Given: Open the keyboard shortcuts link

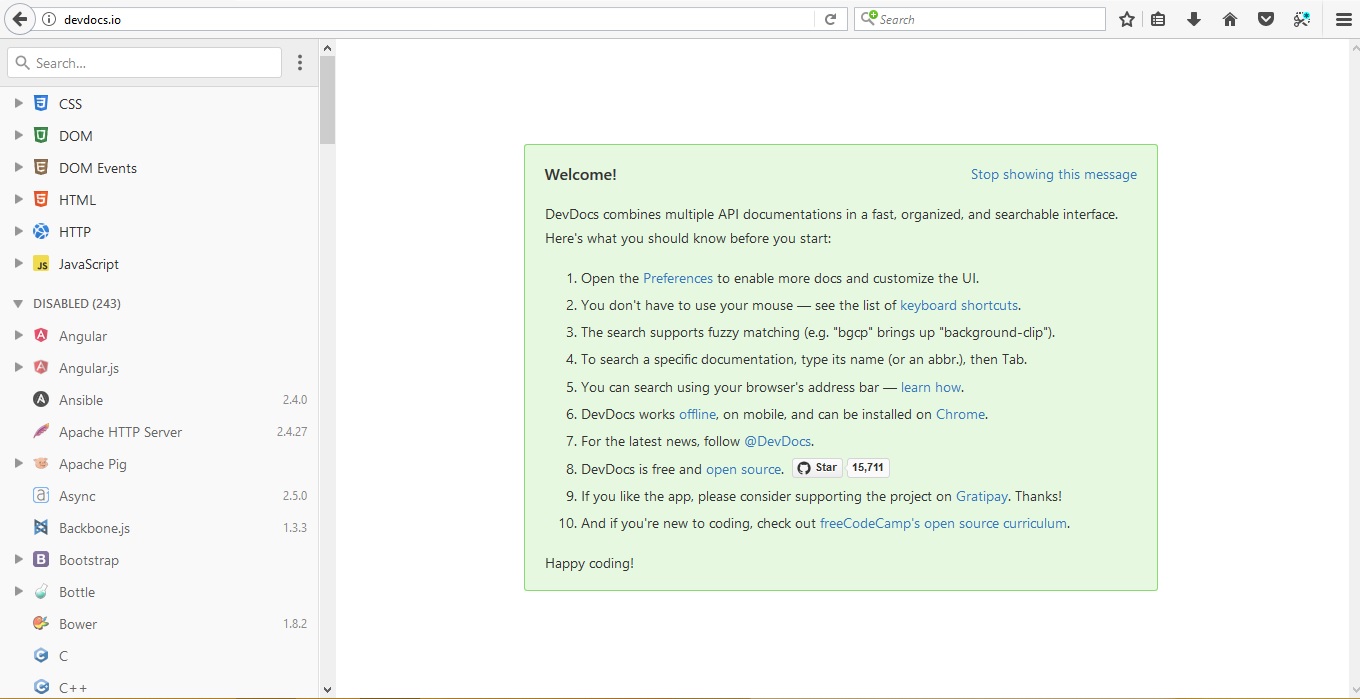Looking at the screenshot, I should click(959, 305).
